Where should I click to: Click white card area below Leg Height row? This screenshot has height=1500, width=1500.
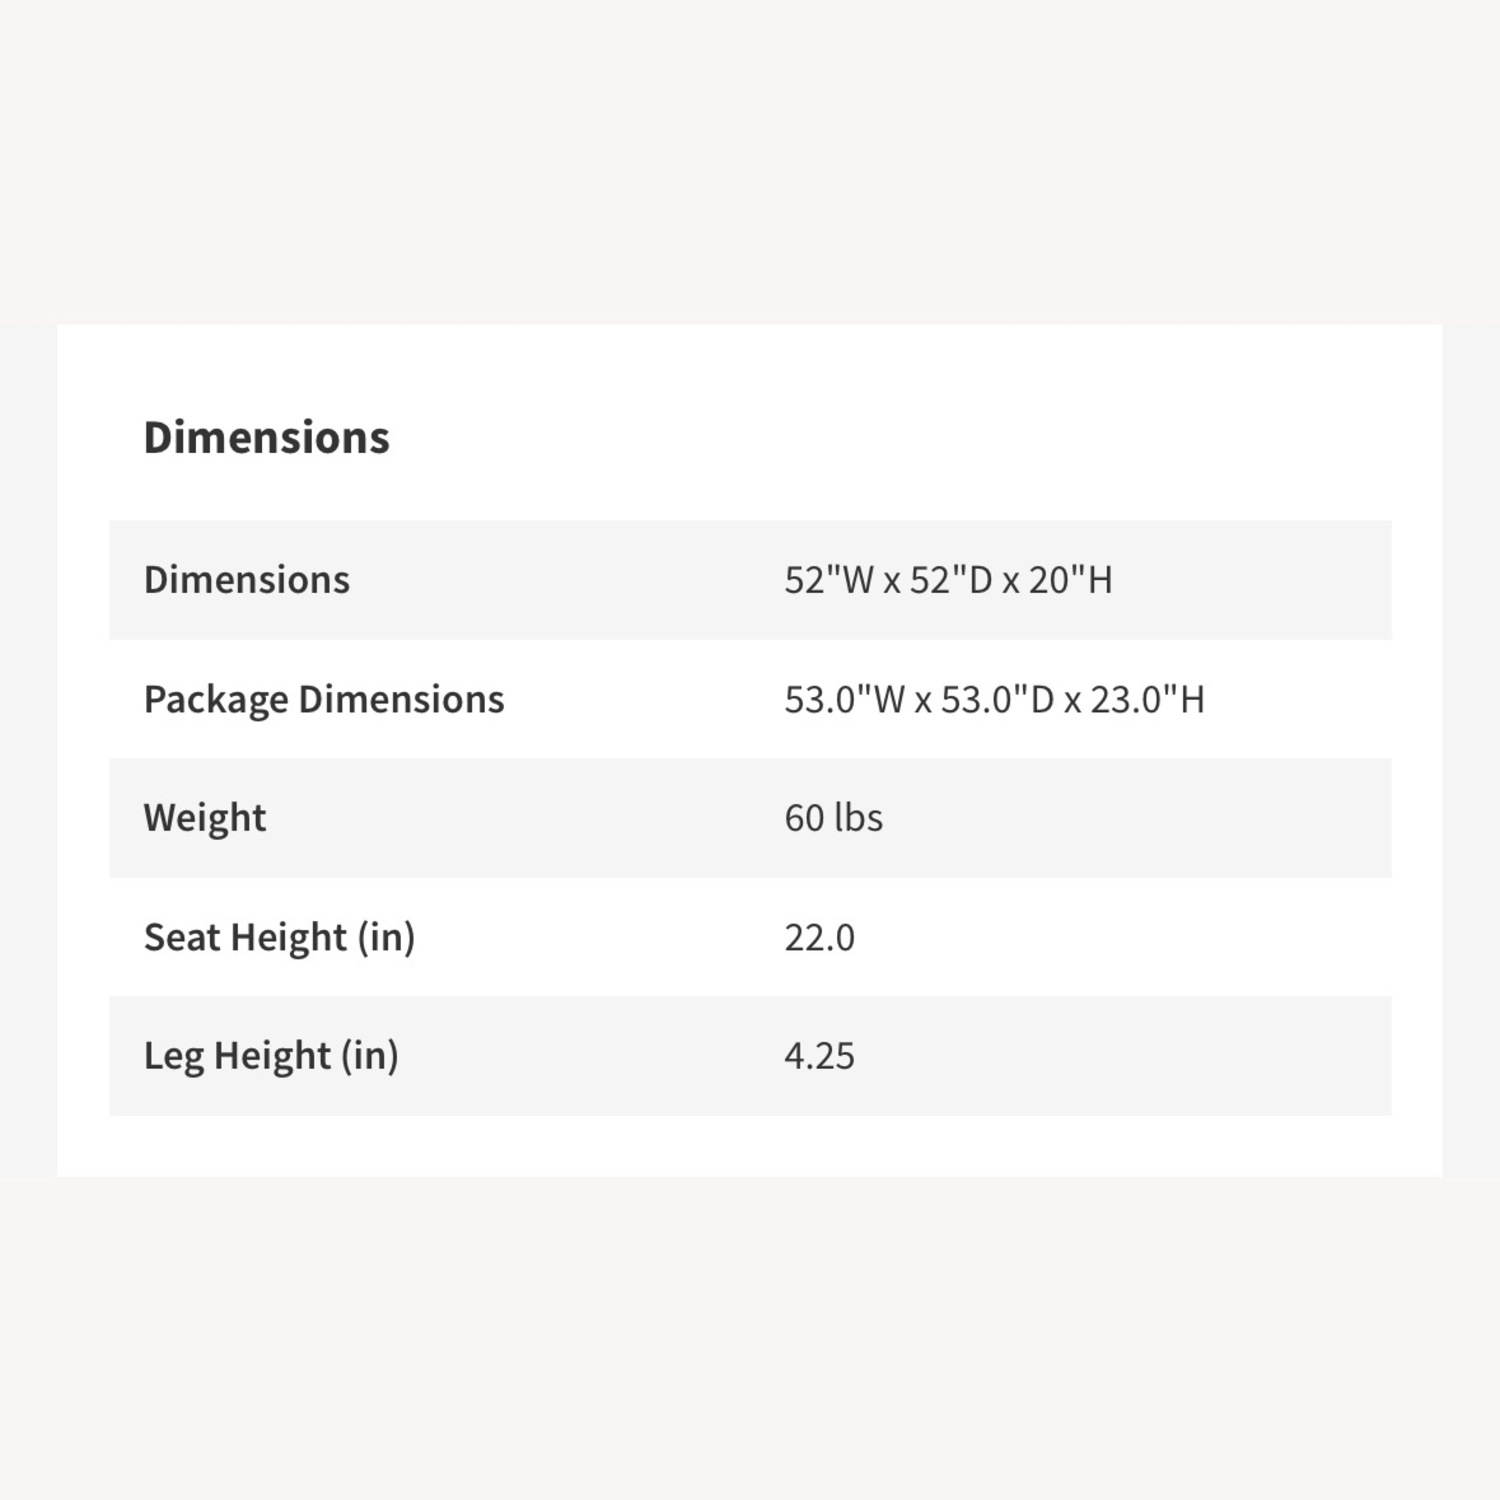[750, 1146]
